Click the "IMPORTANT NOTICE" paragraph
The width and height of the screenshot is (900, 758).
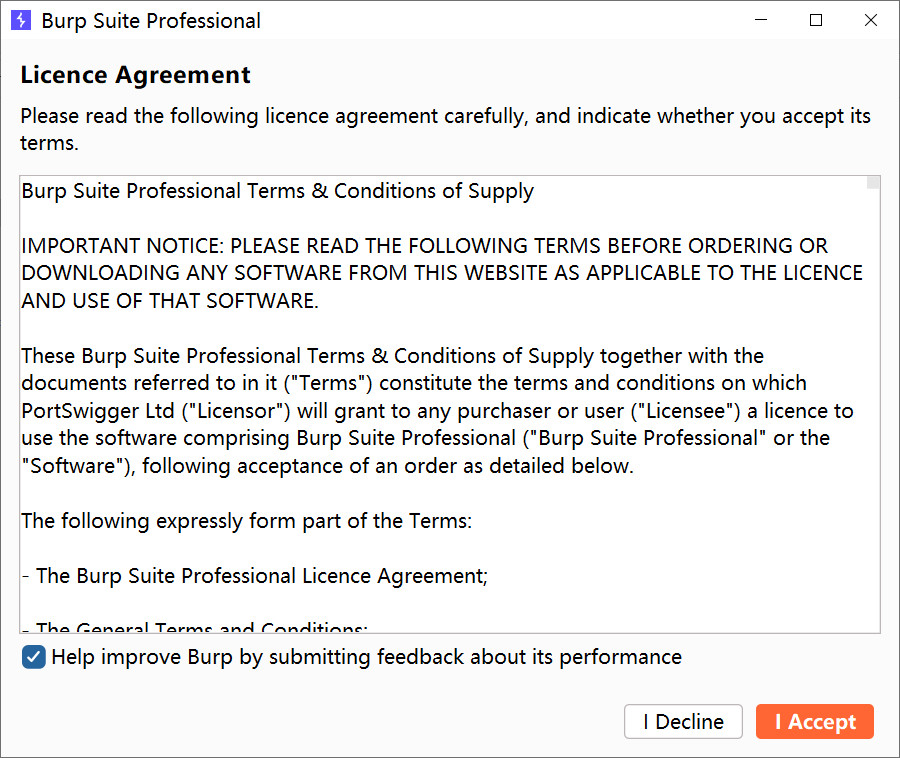pos(440,273)
